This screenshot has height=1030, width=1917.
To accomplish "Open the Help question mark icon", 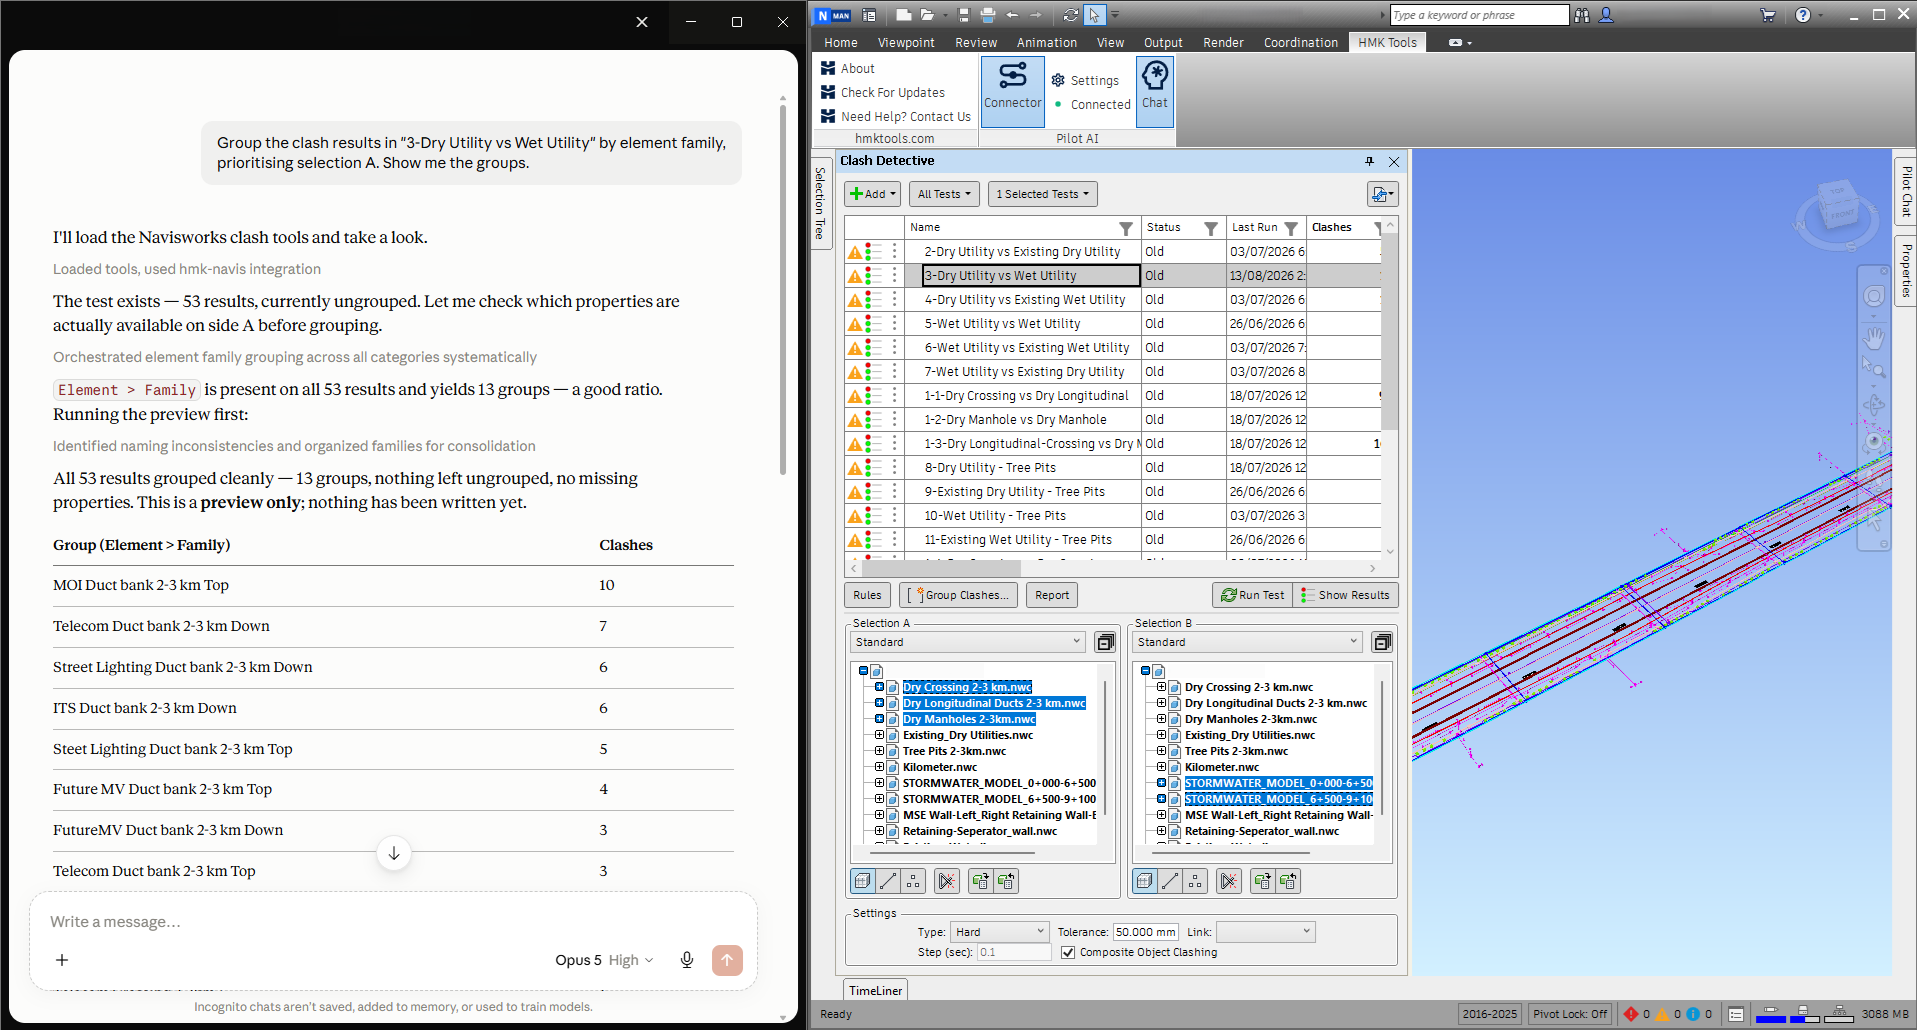I will [x=1803, y=15].
